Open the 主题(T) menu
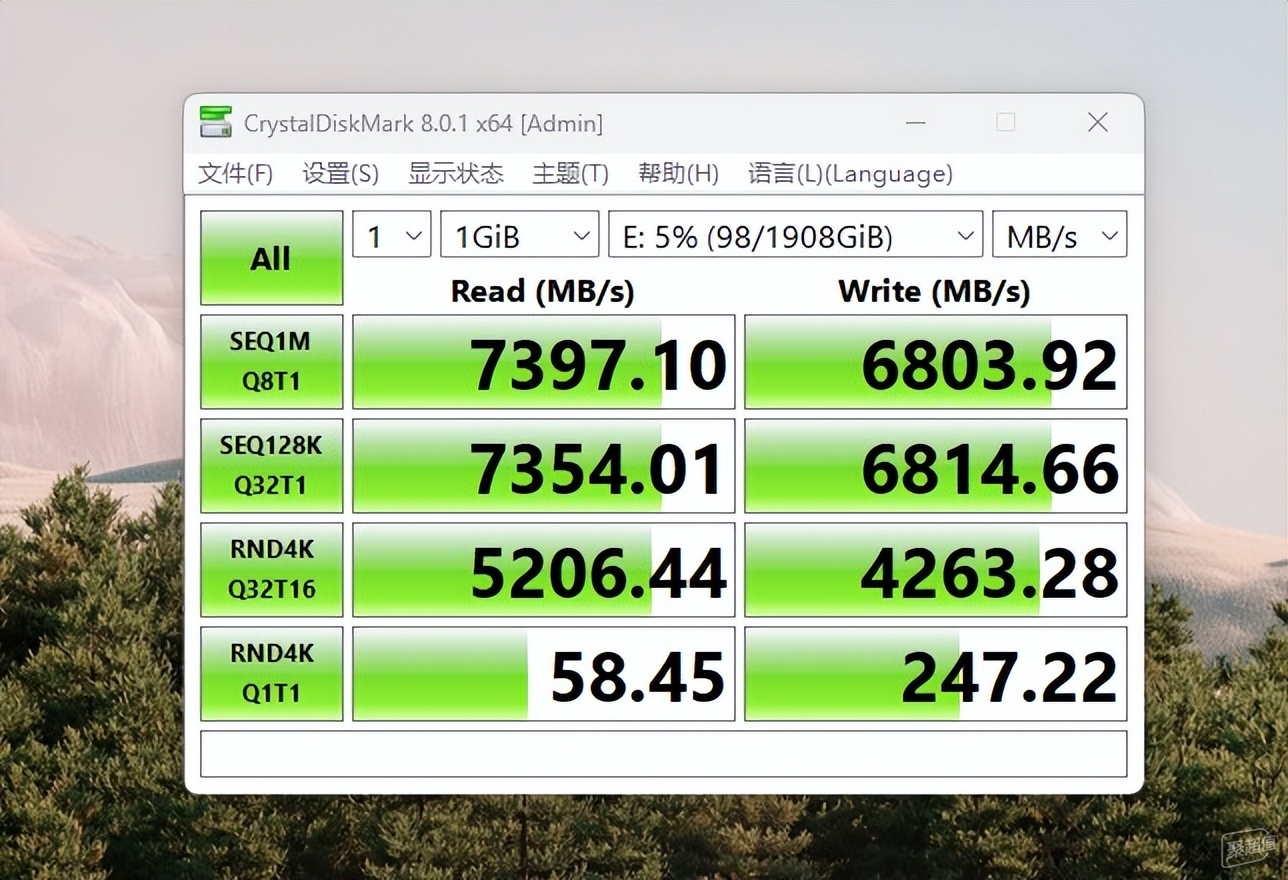The height and width of the screenshot is (880, 1288). 570,174
